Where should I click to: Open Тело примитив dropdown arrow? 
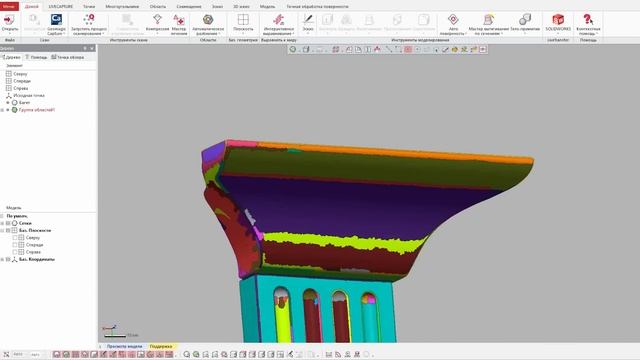pos(525,33)
